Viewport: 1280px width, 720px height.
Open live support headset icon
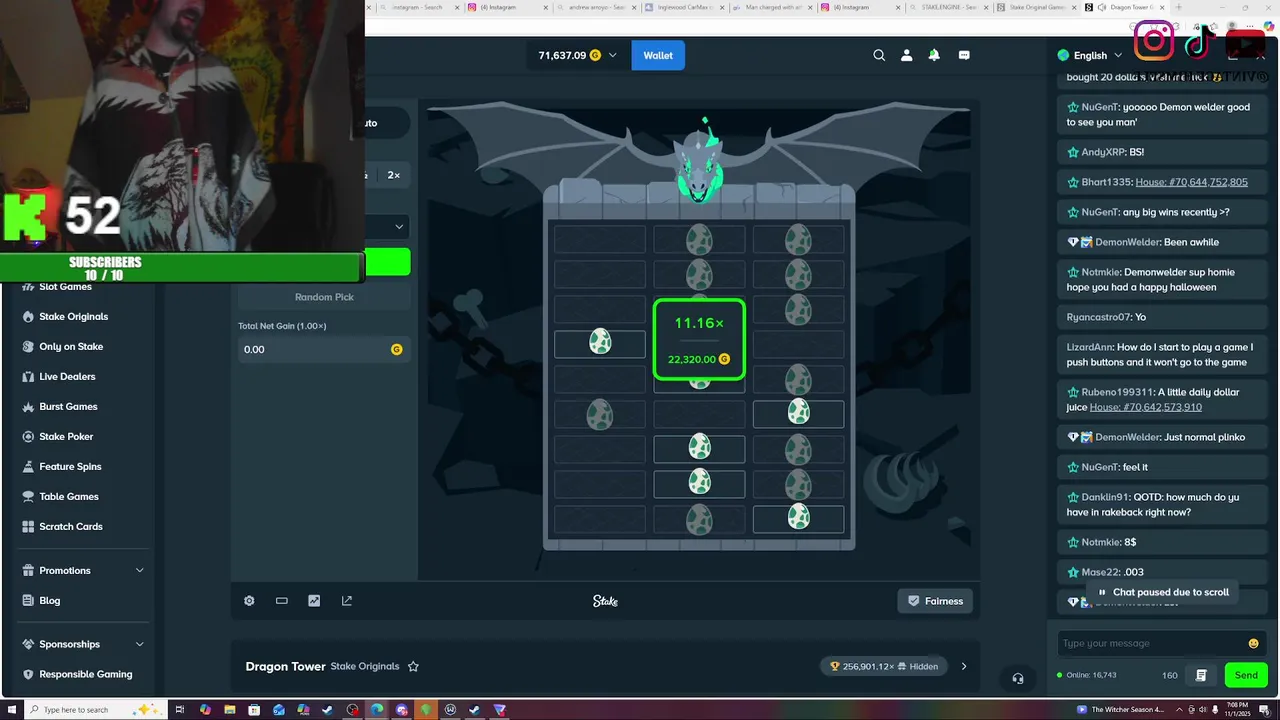tap(1018, 678)
